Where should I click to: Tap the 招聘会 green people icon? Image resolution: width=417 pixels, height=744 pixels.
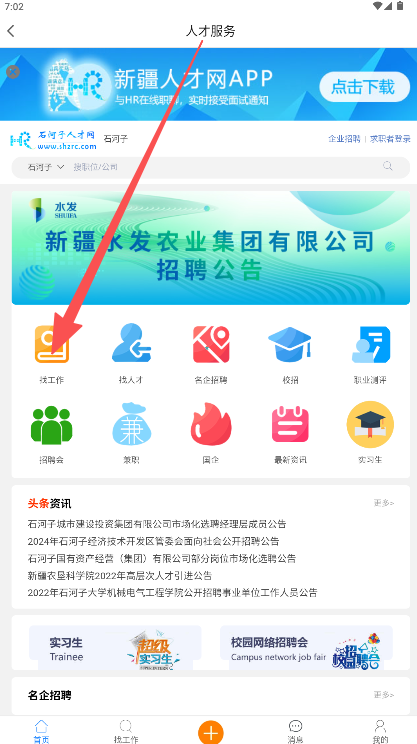click(52, 425)
